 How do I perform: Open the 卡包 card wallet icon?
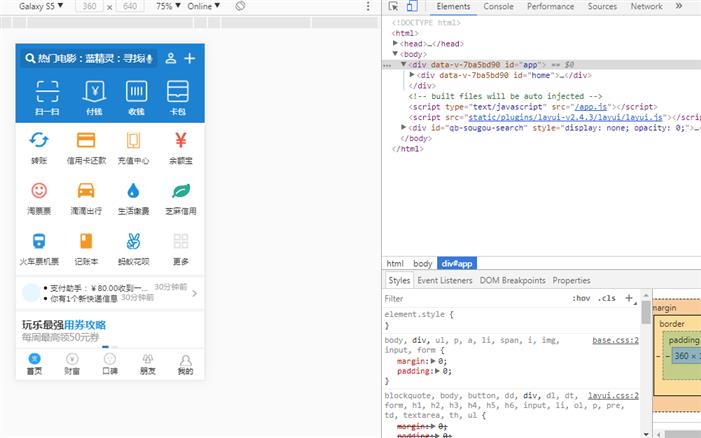pyautogui.click(x=178, y=92)
